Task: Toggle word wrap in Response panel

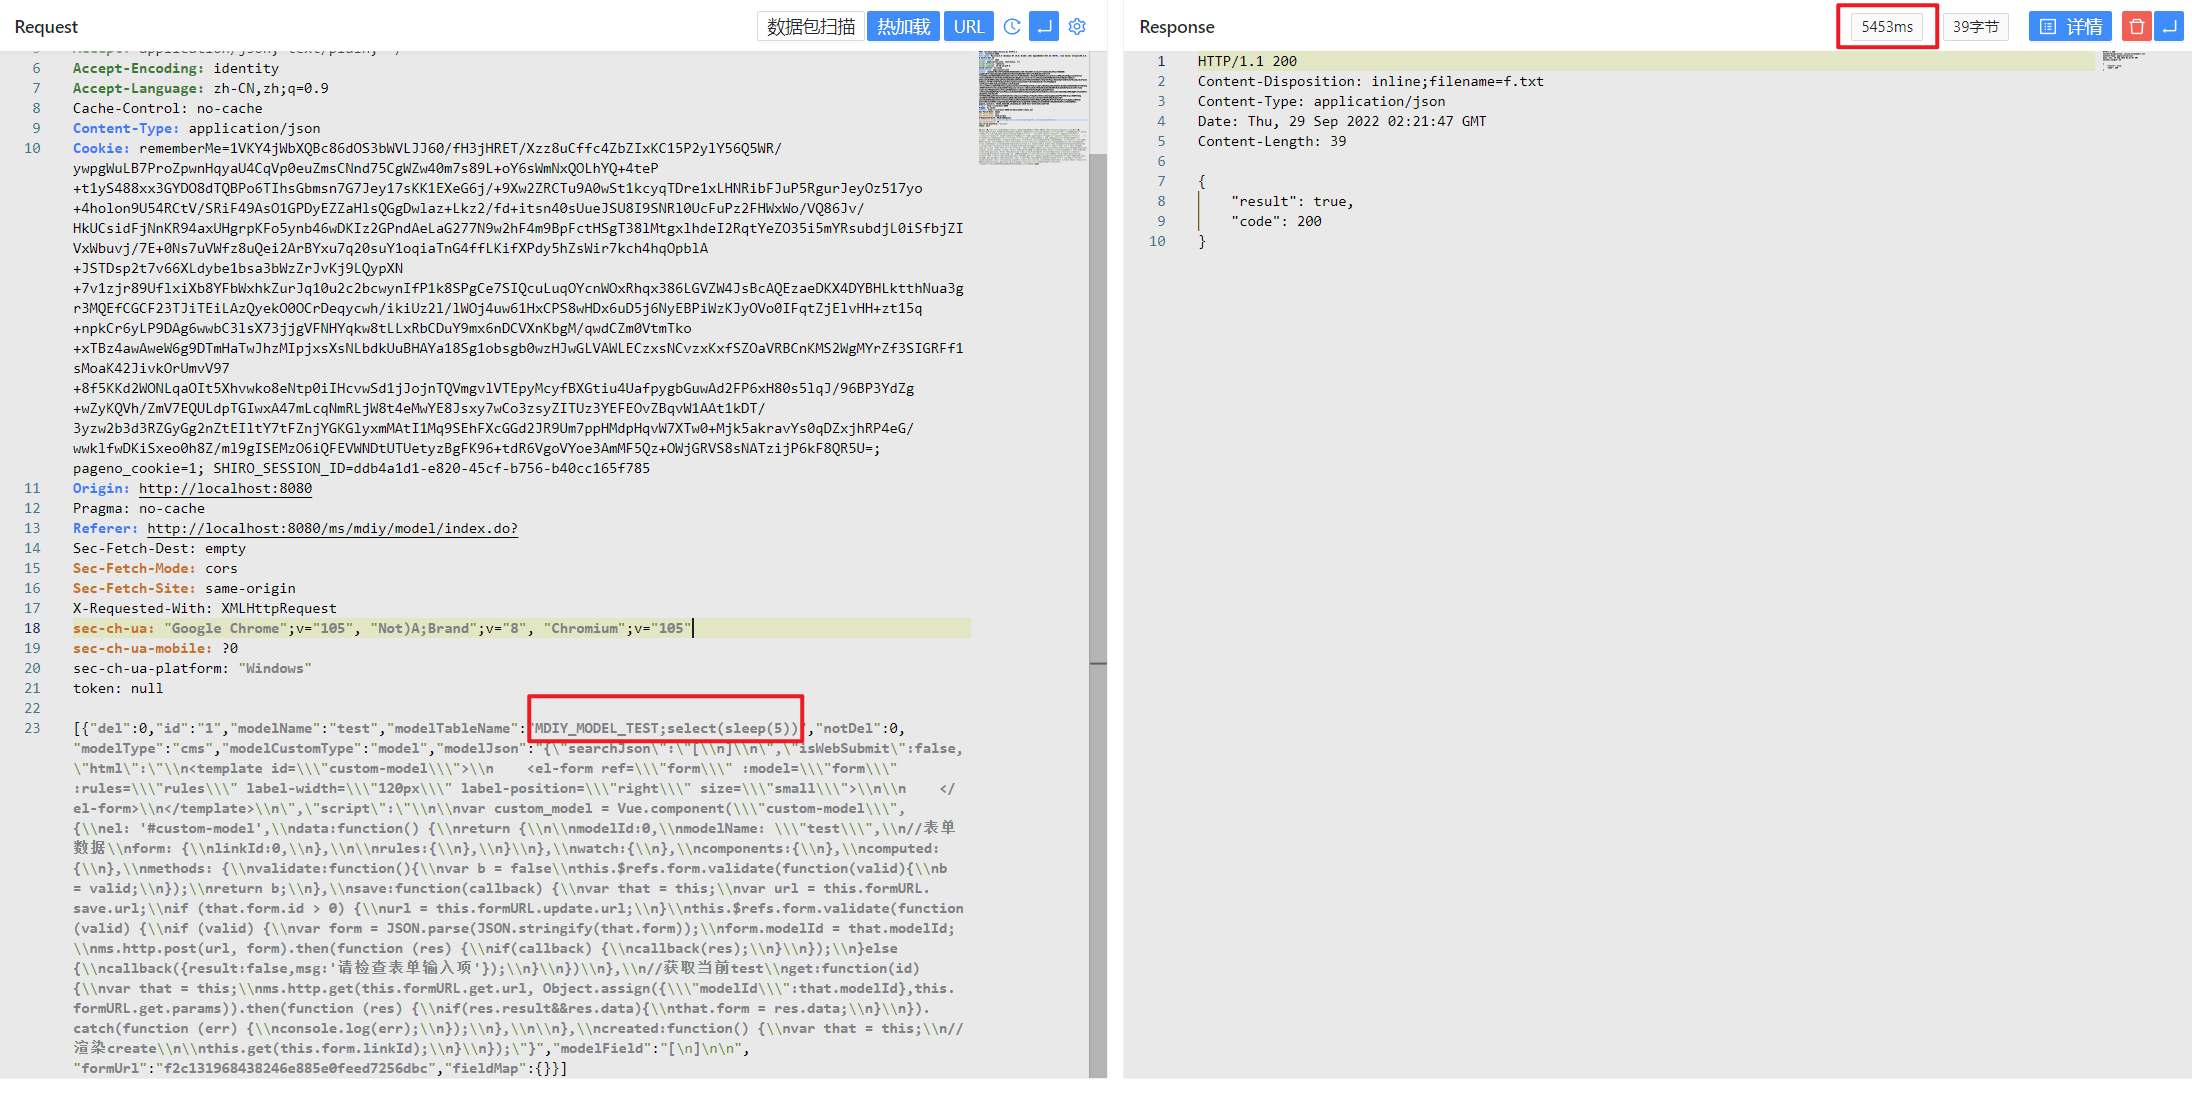Action: [2170, 27]
